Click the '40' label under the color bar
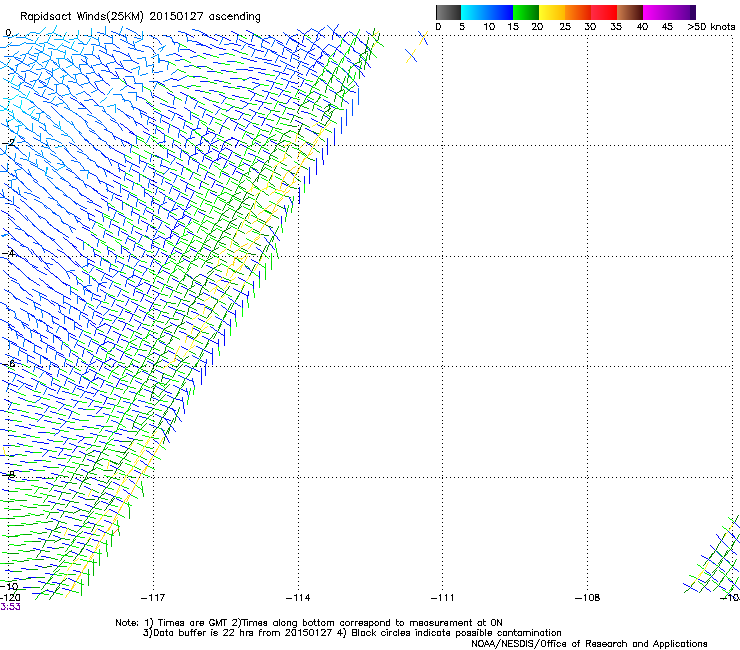This screenshot has height=650, width=740. coord(642,27)
